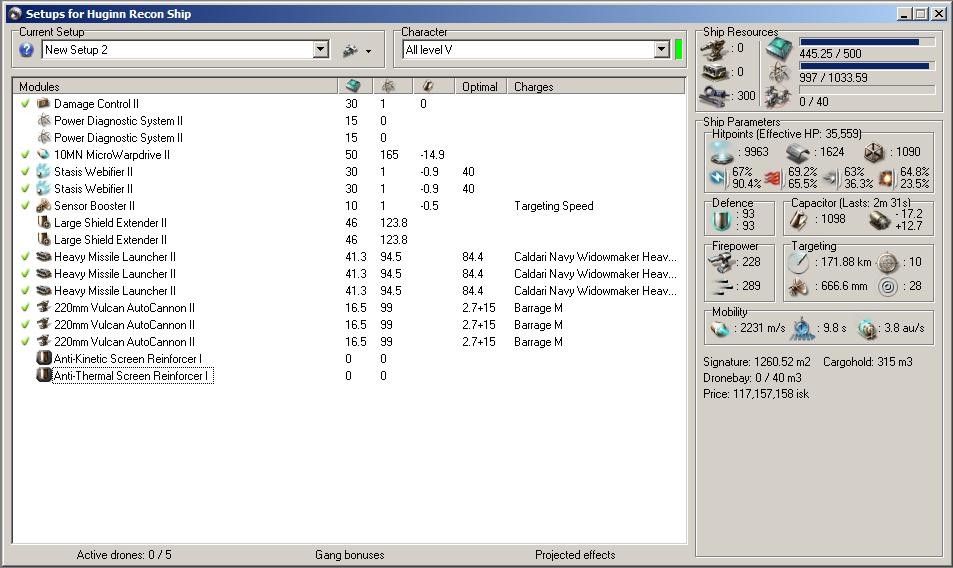The width and height of the screenshot is (953, 568).
Task: Click the powergrid column header icon
Action: pos(388,86)
